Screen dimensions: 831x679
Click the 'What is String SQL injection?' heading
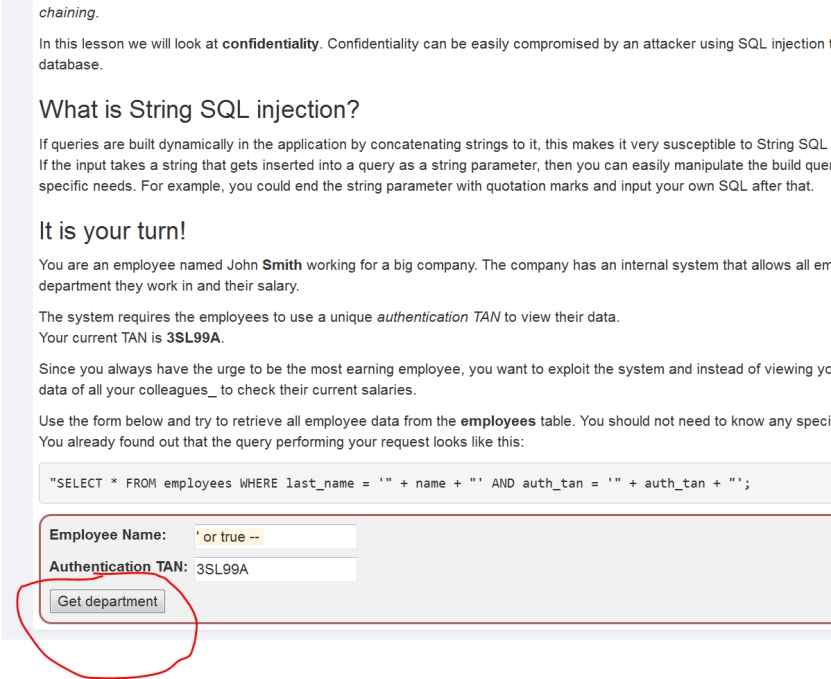click(199, 110)
